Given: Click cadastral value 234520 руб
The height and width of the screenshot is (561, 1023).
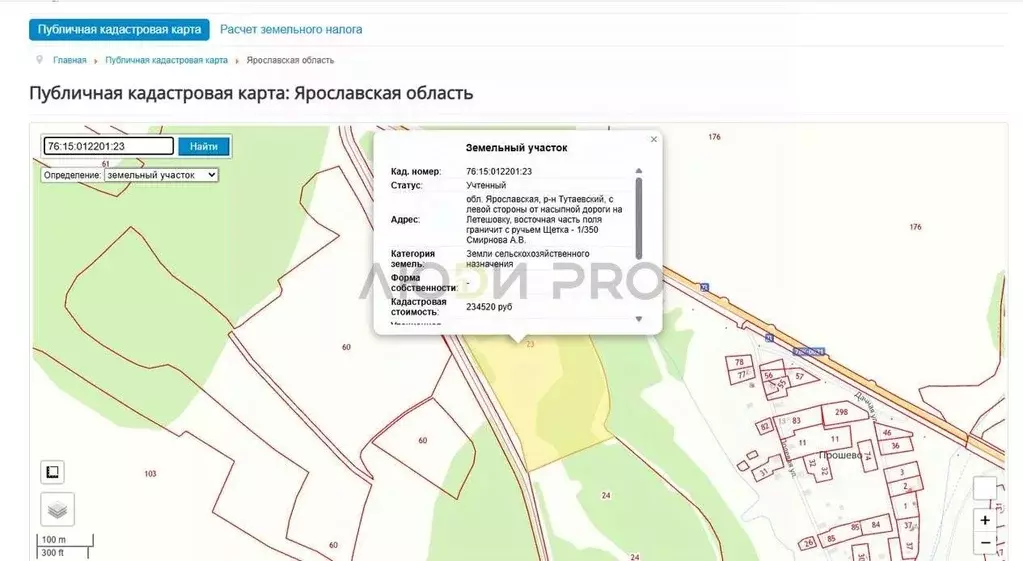Looking at the screenshot, I should click(489, 307).
